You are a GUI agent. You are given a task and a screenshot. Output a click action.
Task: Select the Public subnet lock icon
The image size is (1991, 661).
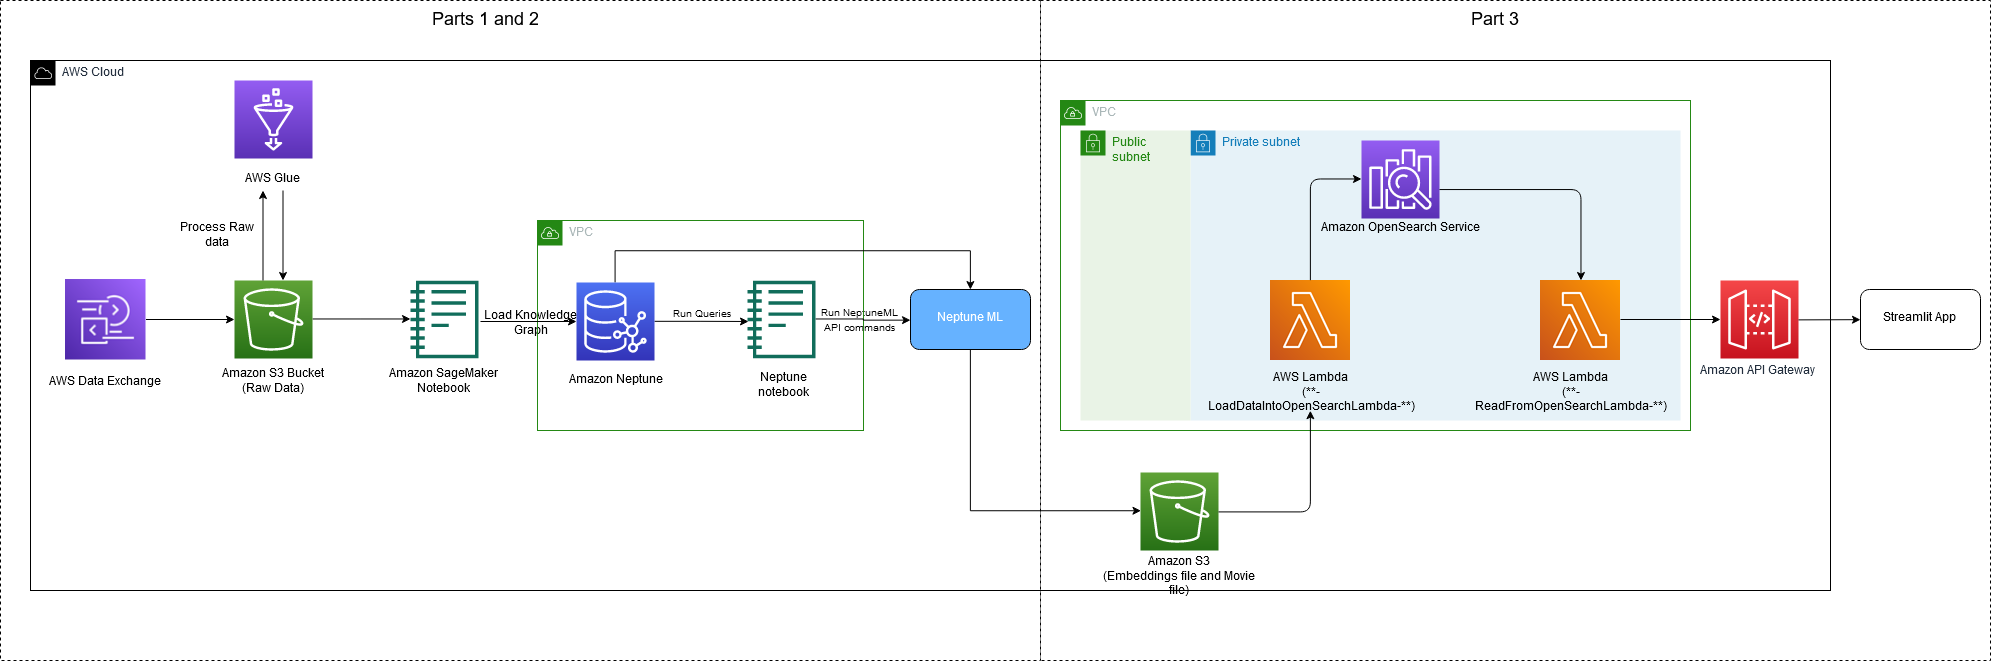[x=1093, y=143]
